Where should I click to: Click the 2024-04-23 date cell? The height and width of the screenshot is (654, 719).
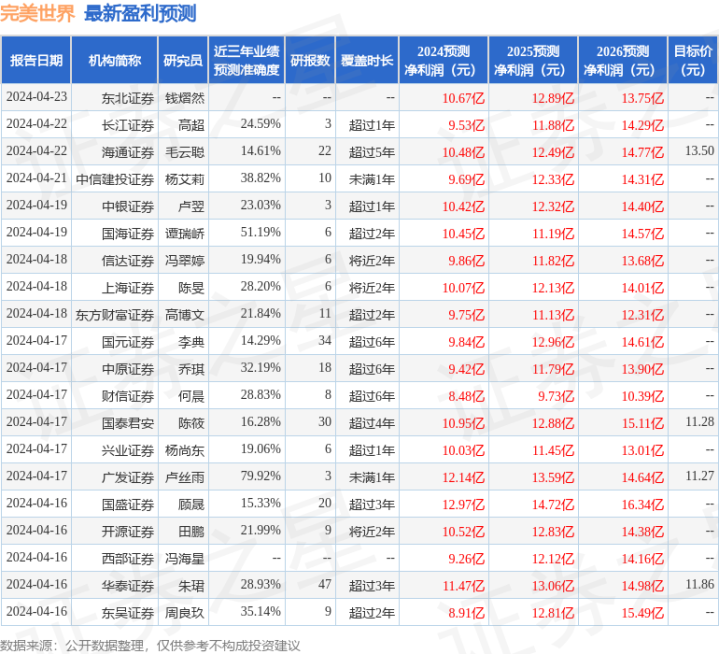37,97
